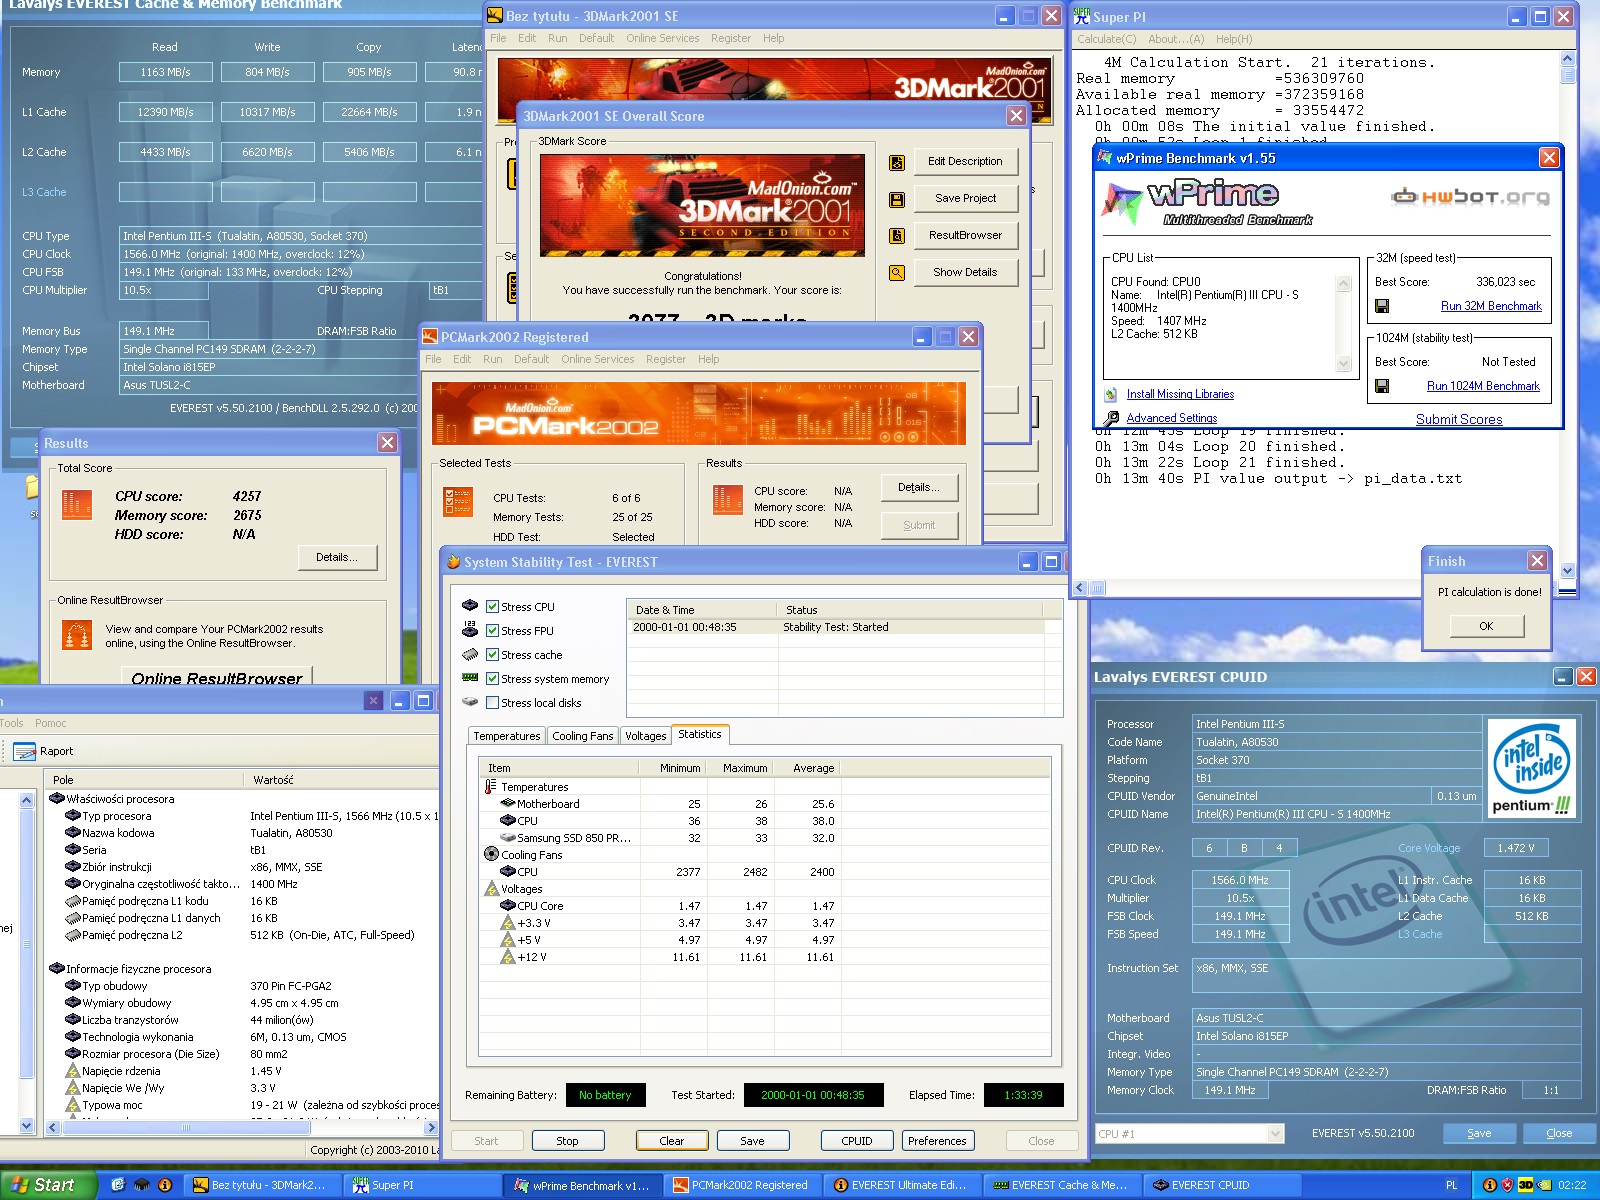The width and height of the screenshot is (1600, 1200).
Task: Open the Voltages tab
Action: [645, 736]
